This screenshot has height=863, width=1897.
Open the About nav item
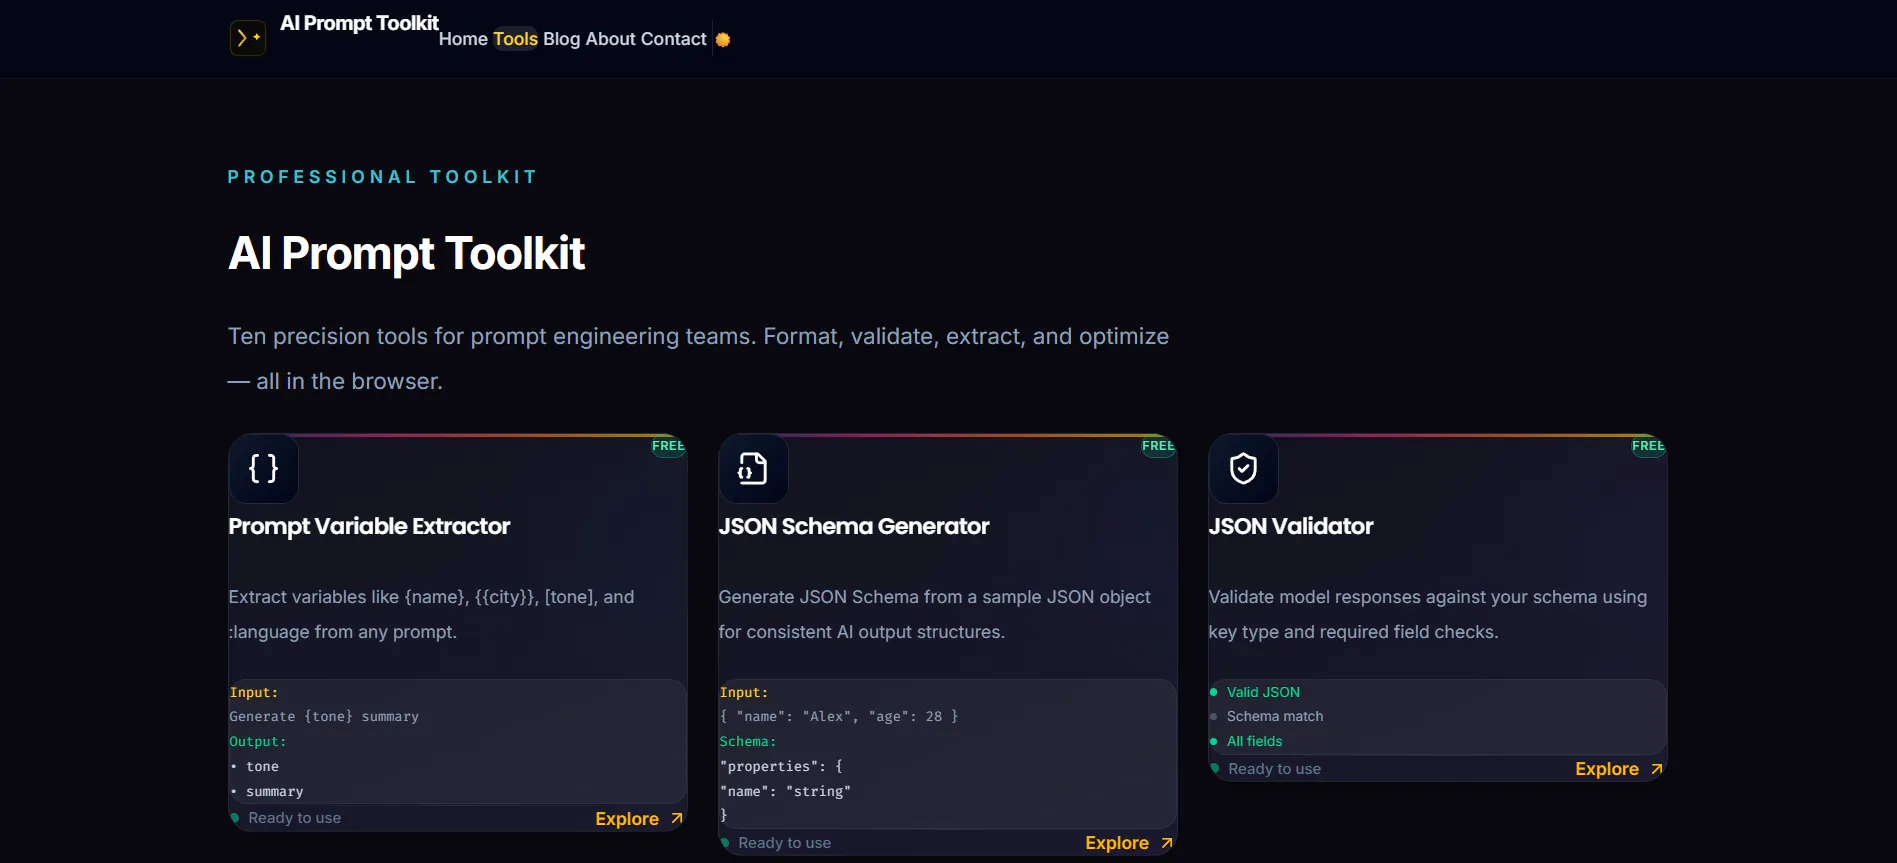[x=611, y=39]
